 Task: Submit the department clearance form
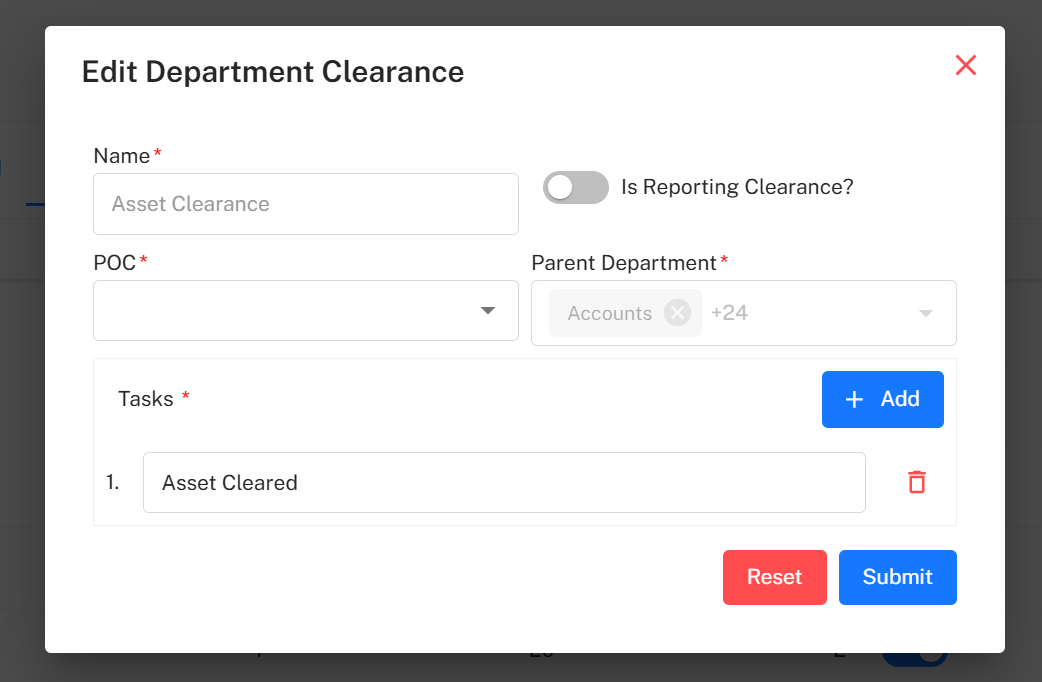coord(897,577)
